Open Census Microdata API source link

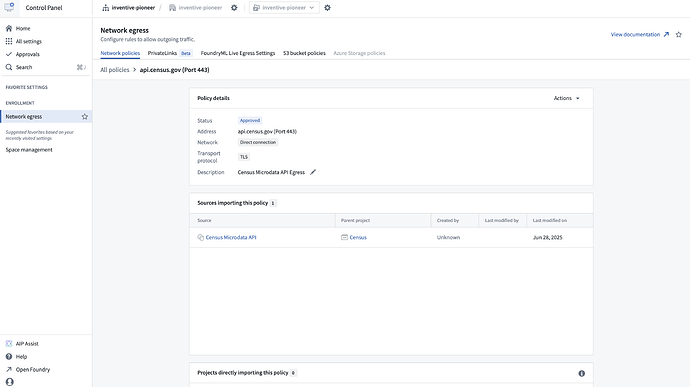tap(231, 237)
